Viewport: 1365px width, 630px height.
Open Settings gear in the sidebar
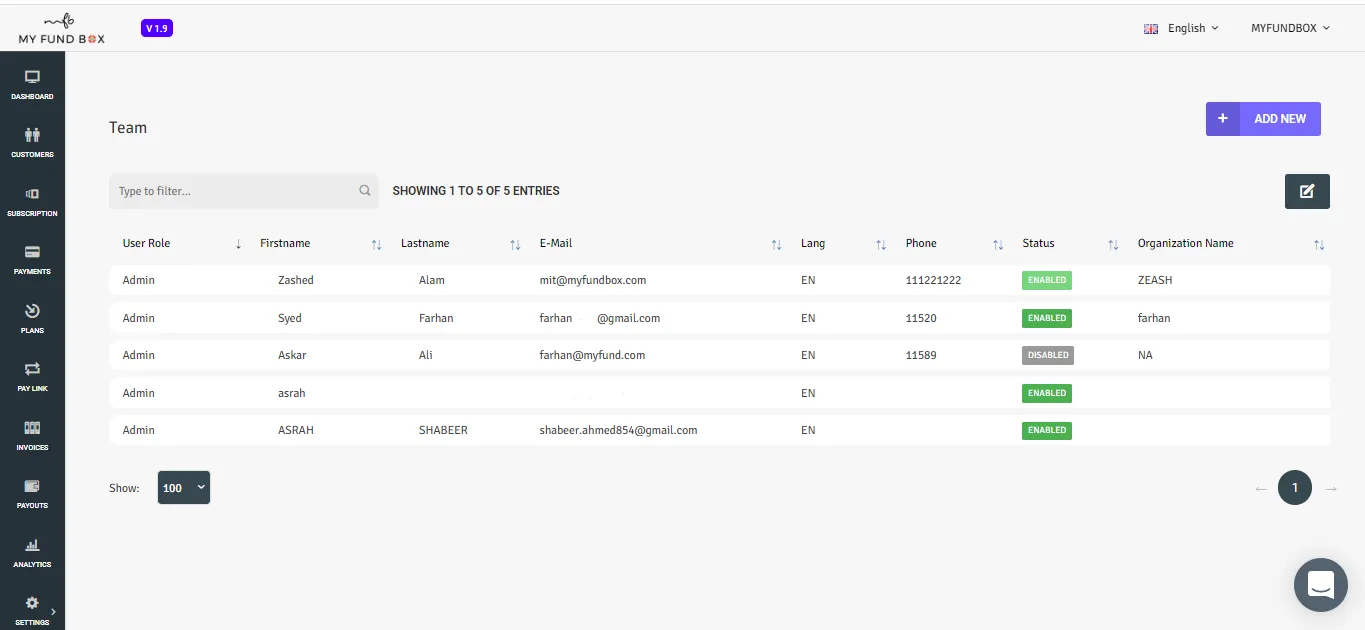[x=32, y=604]
